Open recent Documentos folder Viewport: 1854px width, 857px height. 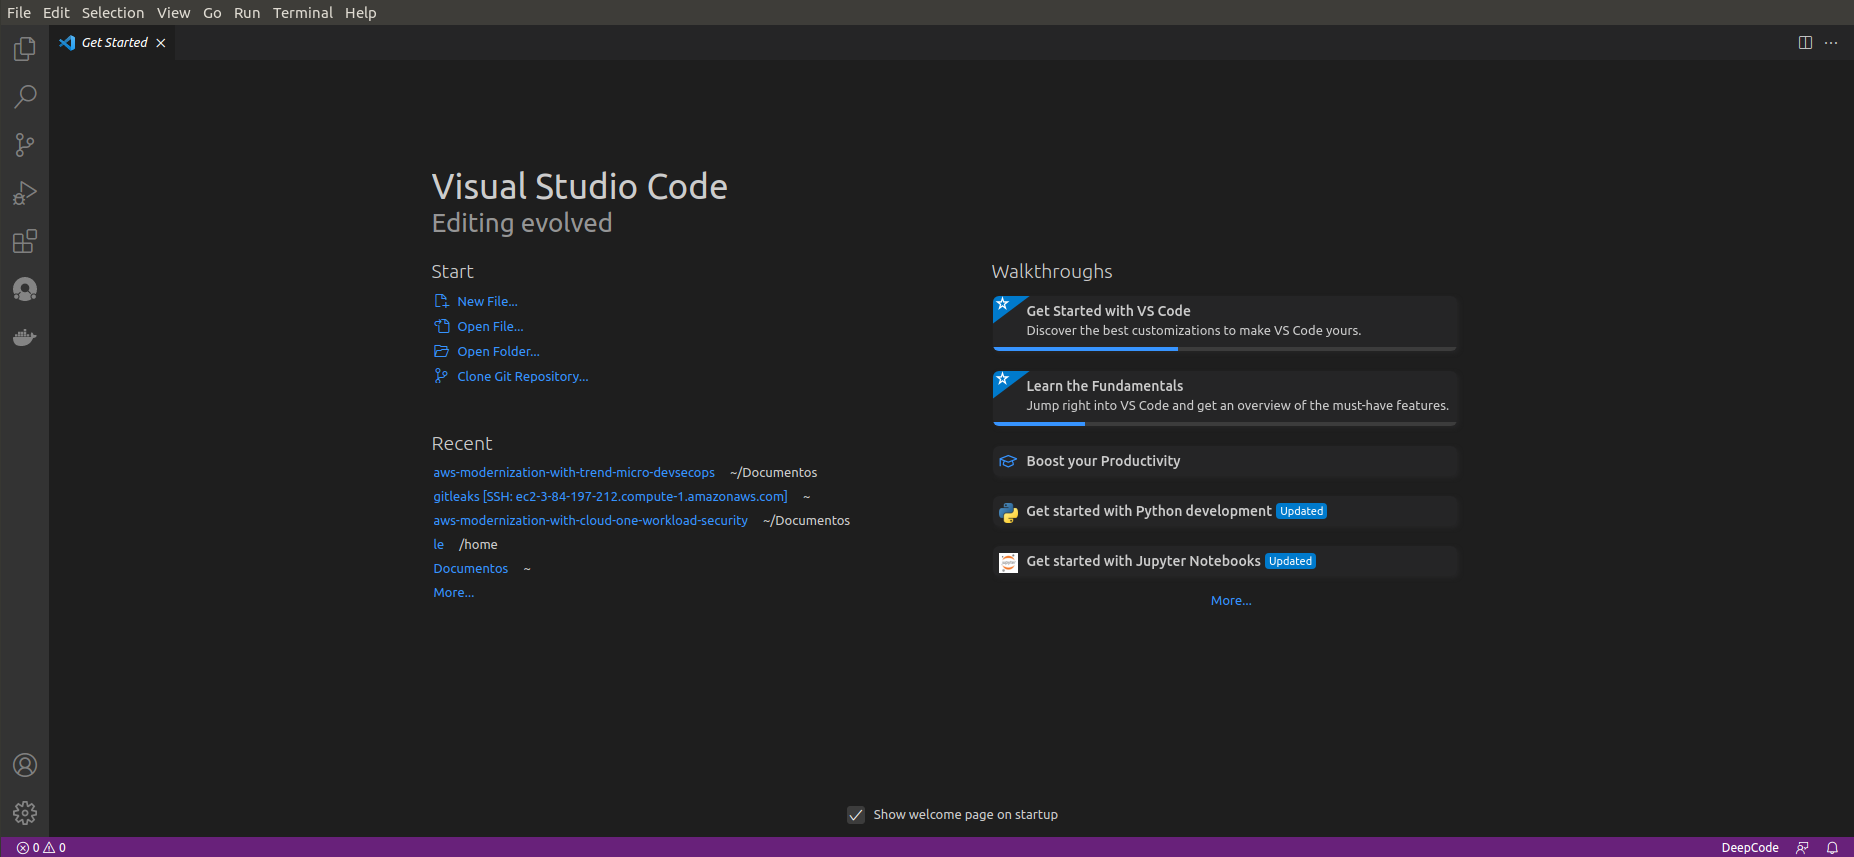471,568
